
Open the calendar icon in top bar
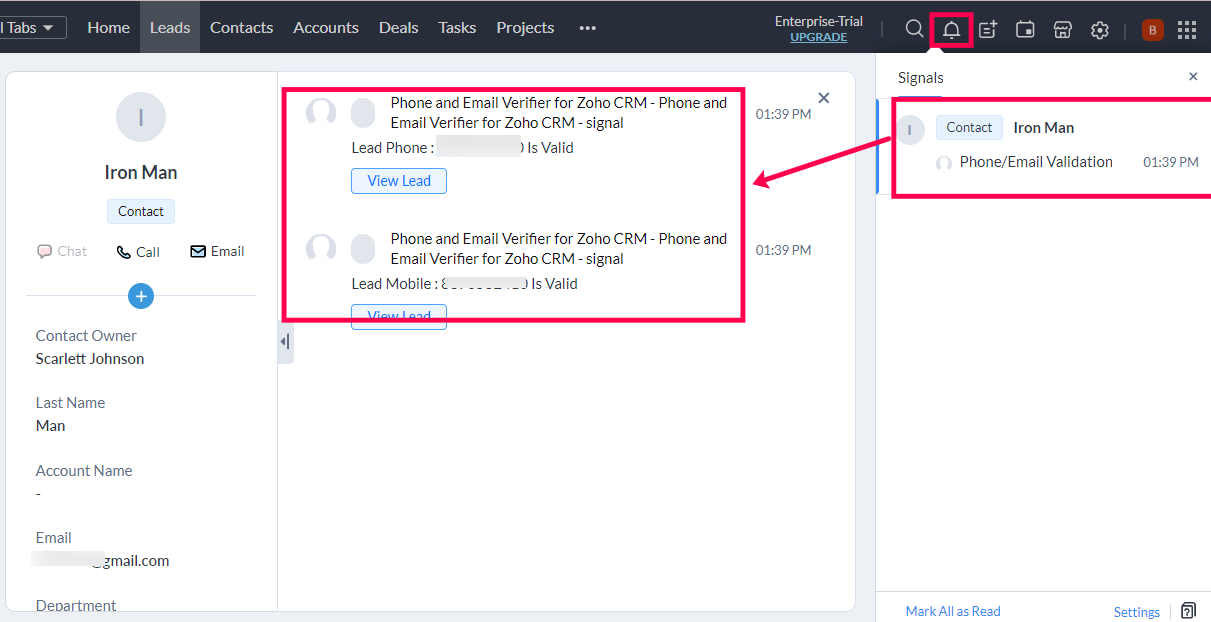[1025, 29]
